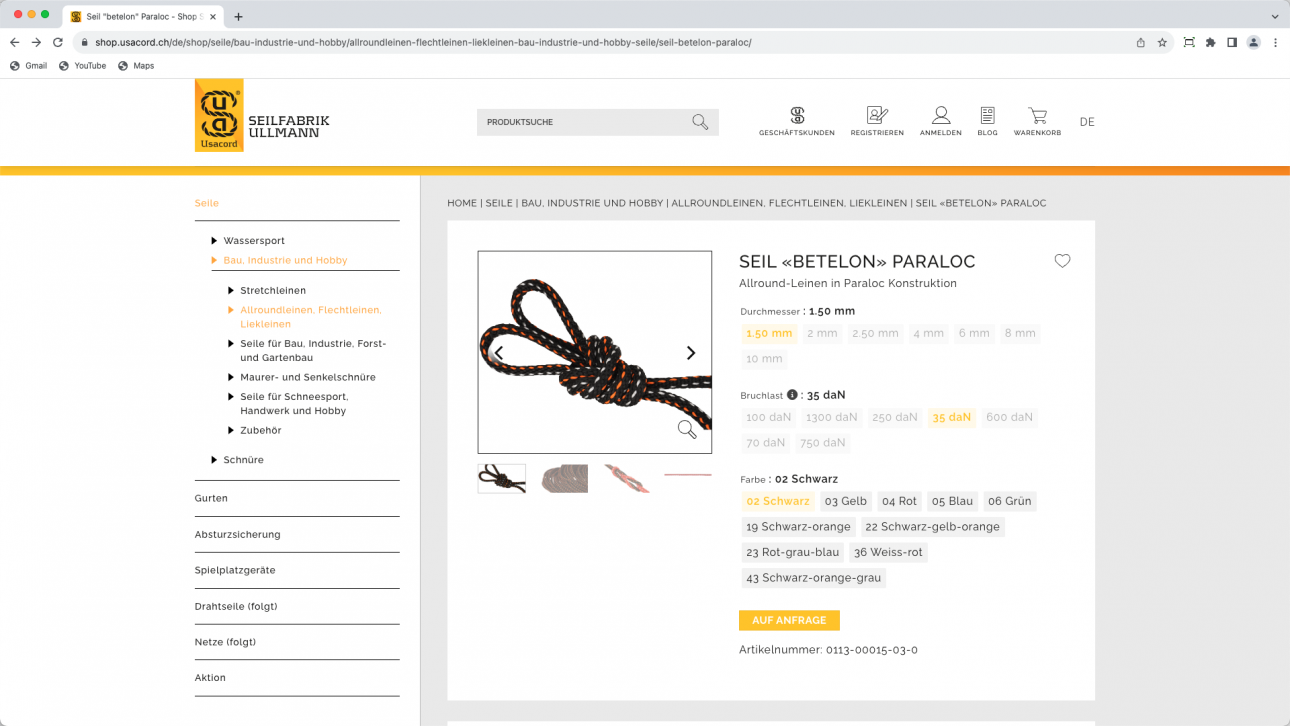Image resolution: width=1290 pixels, height=726 pixels.
Task: Click the search magnifier icon
Action: [x=700, y=122]
